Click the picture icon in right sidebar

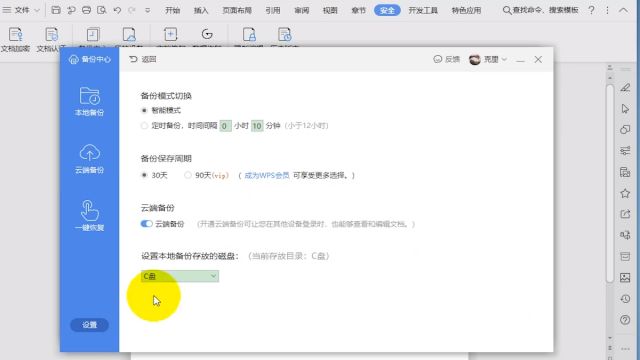[625, 278]
